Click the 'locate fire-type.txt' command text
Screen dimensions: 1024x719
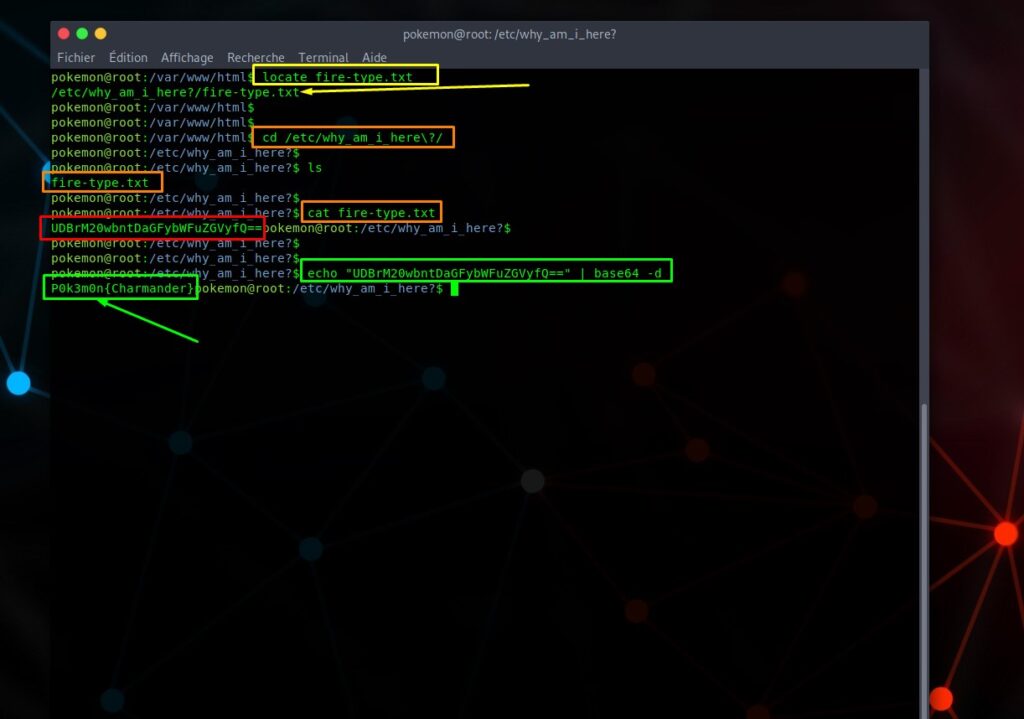pyautogui.click(x=337, y=77)
